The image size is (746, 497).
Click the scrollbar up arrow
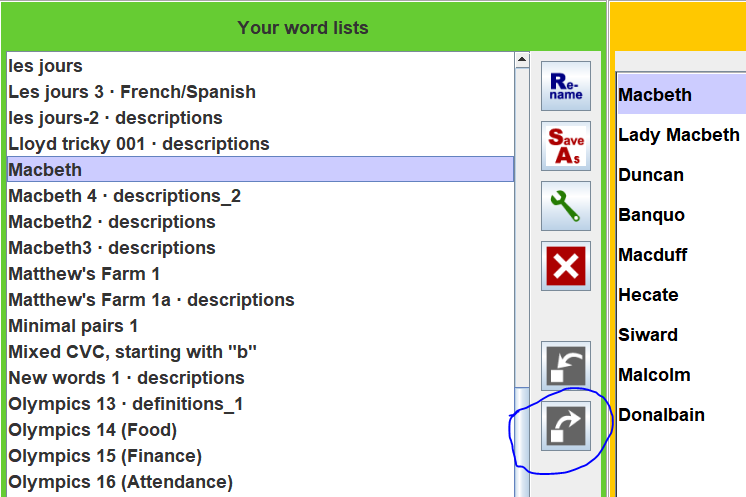(522, 60)
